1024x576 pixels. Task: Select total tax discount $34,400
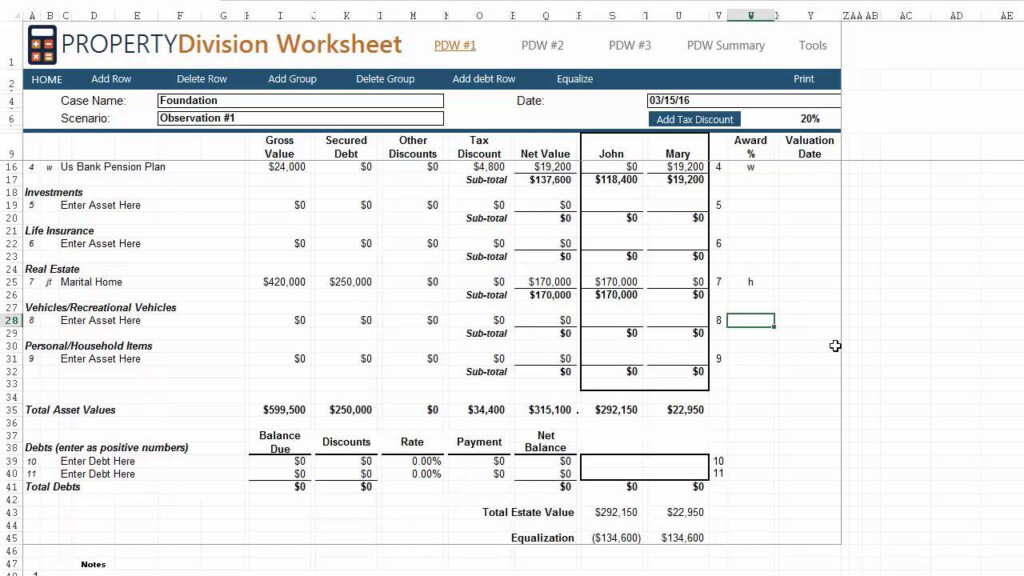(x=486, y=410)
